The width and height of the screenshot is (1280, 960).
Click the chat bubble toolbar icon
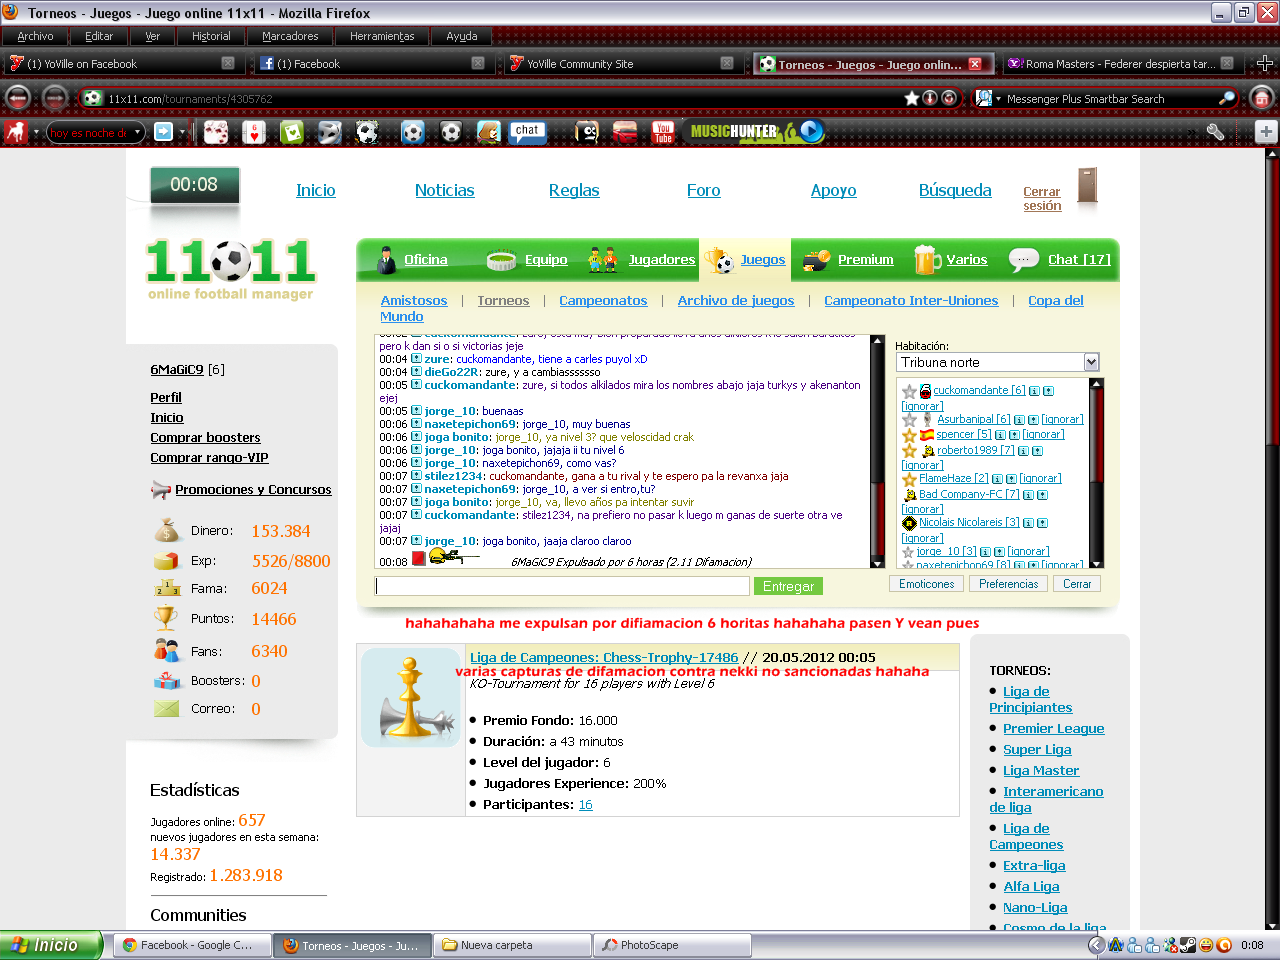coord(527,131)
